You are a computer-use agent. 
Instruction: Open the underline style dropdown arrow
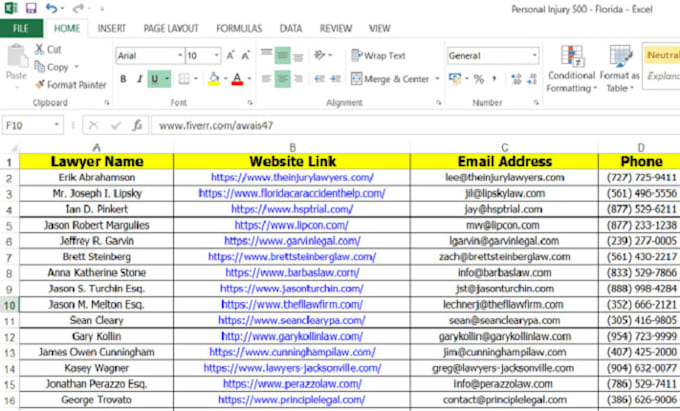[167, 79]
